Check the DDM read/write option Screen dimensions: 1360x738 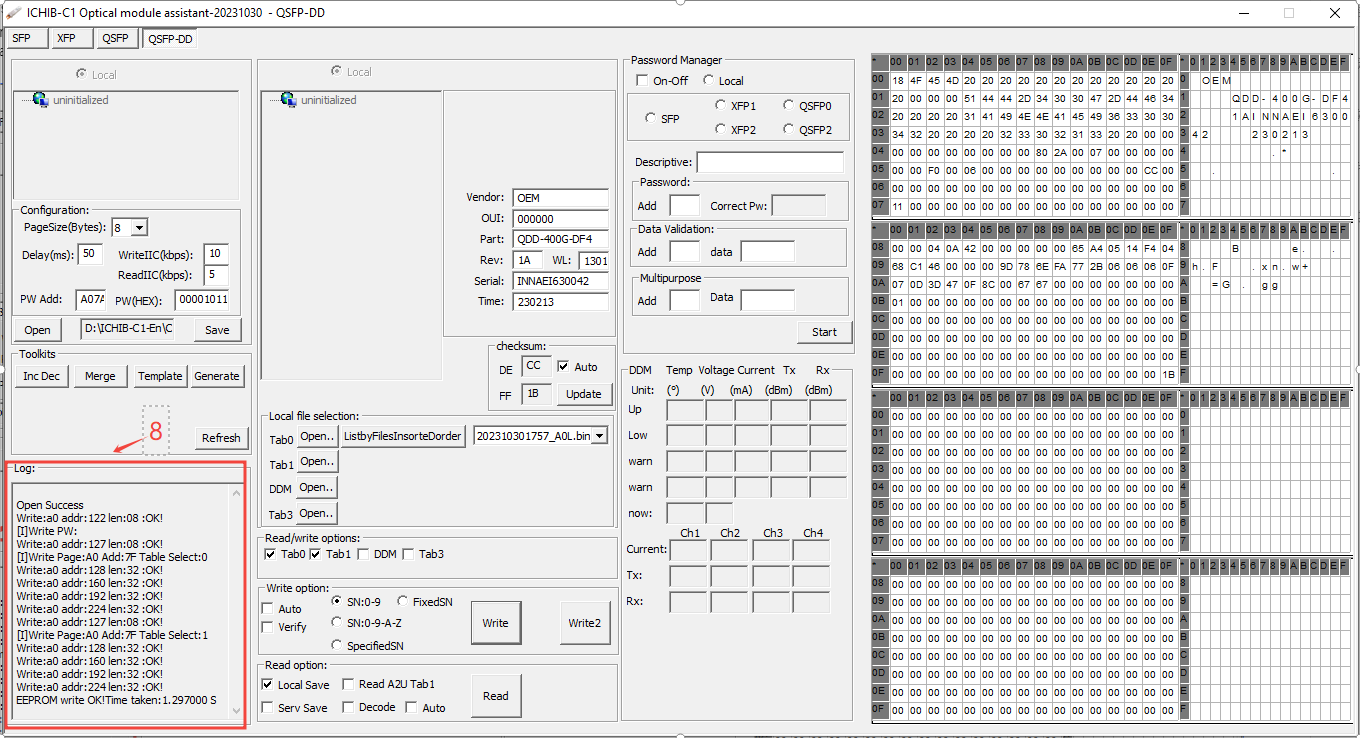(x=363, y=554)
